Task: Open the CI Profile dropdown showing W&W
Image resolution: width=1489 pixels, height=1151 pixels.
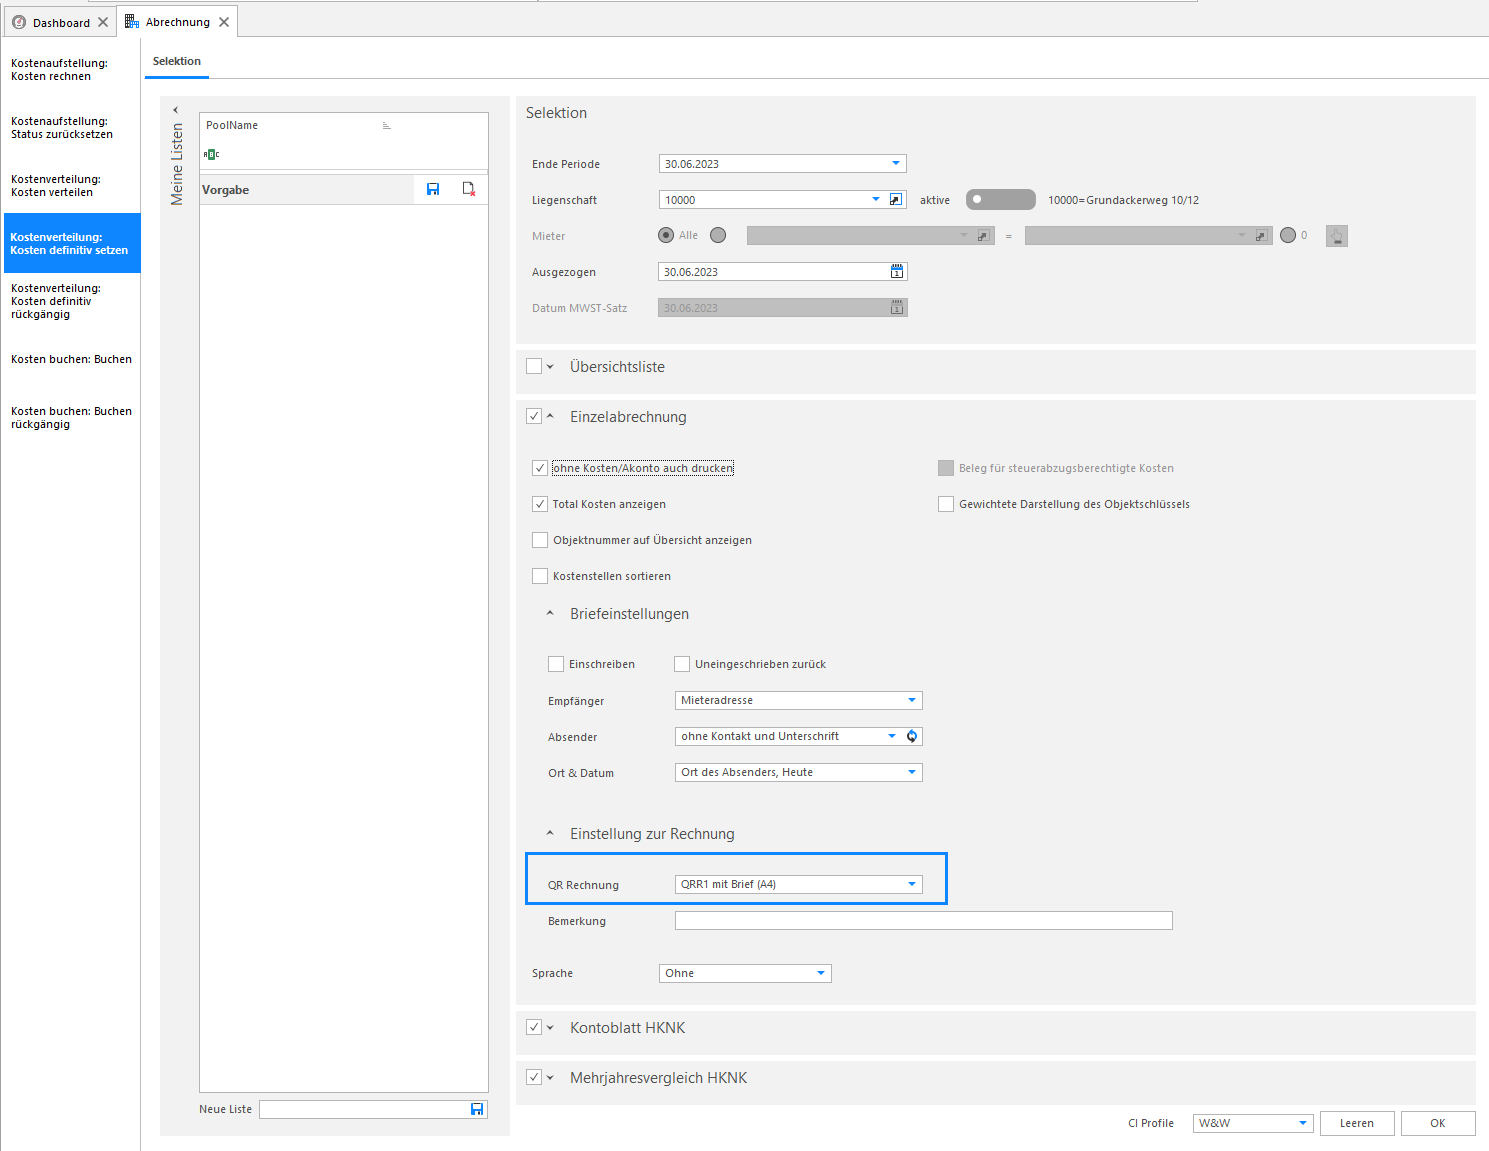Action: (x=1303, y=1123)
